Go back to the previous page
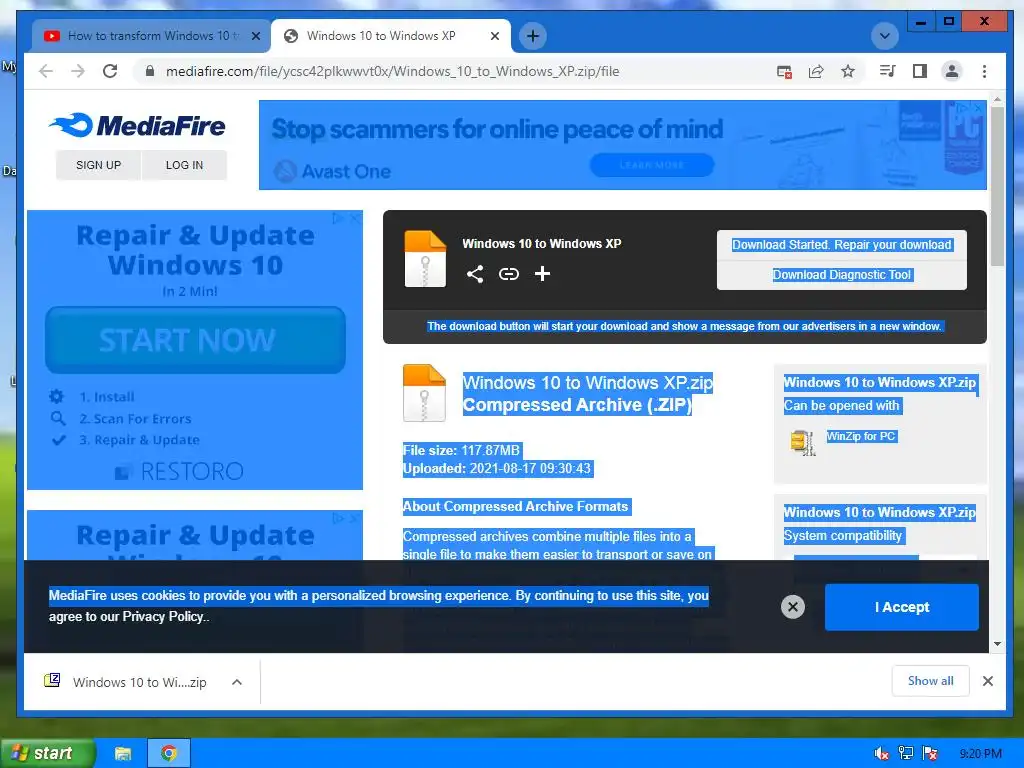Image resolution: width=1024 pixels, height=768 pixels. (46, 71)
